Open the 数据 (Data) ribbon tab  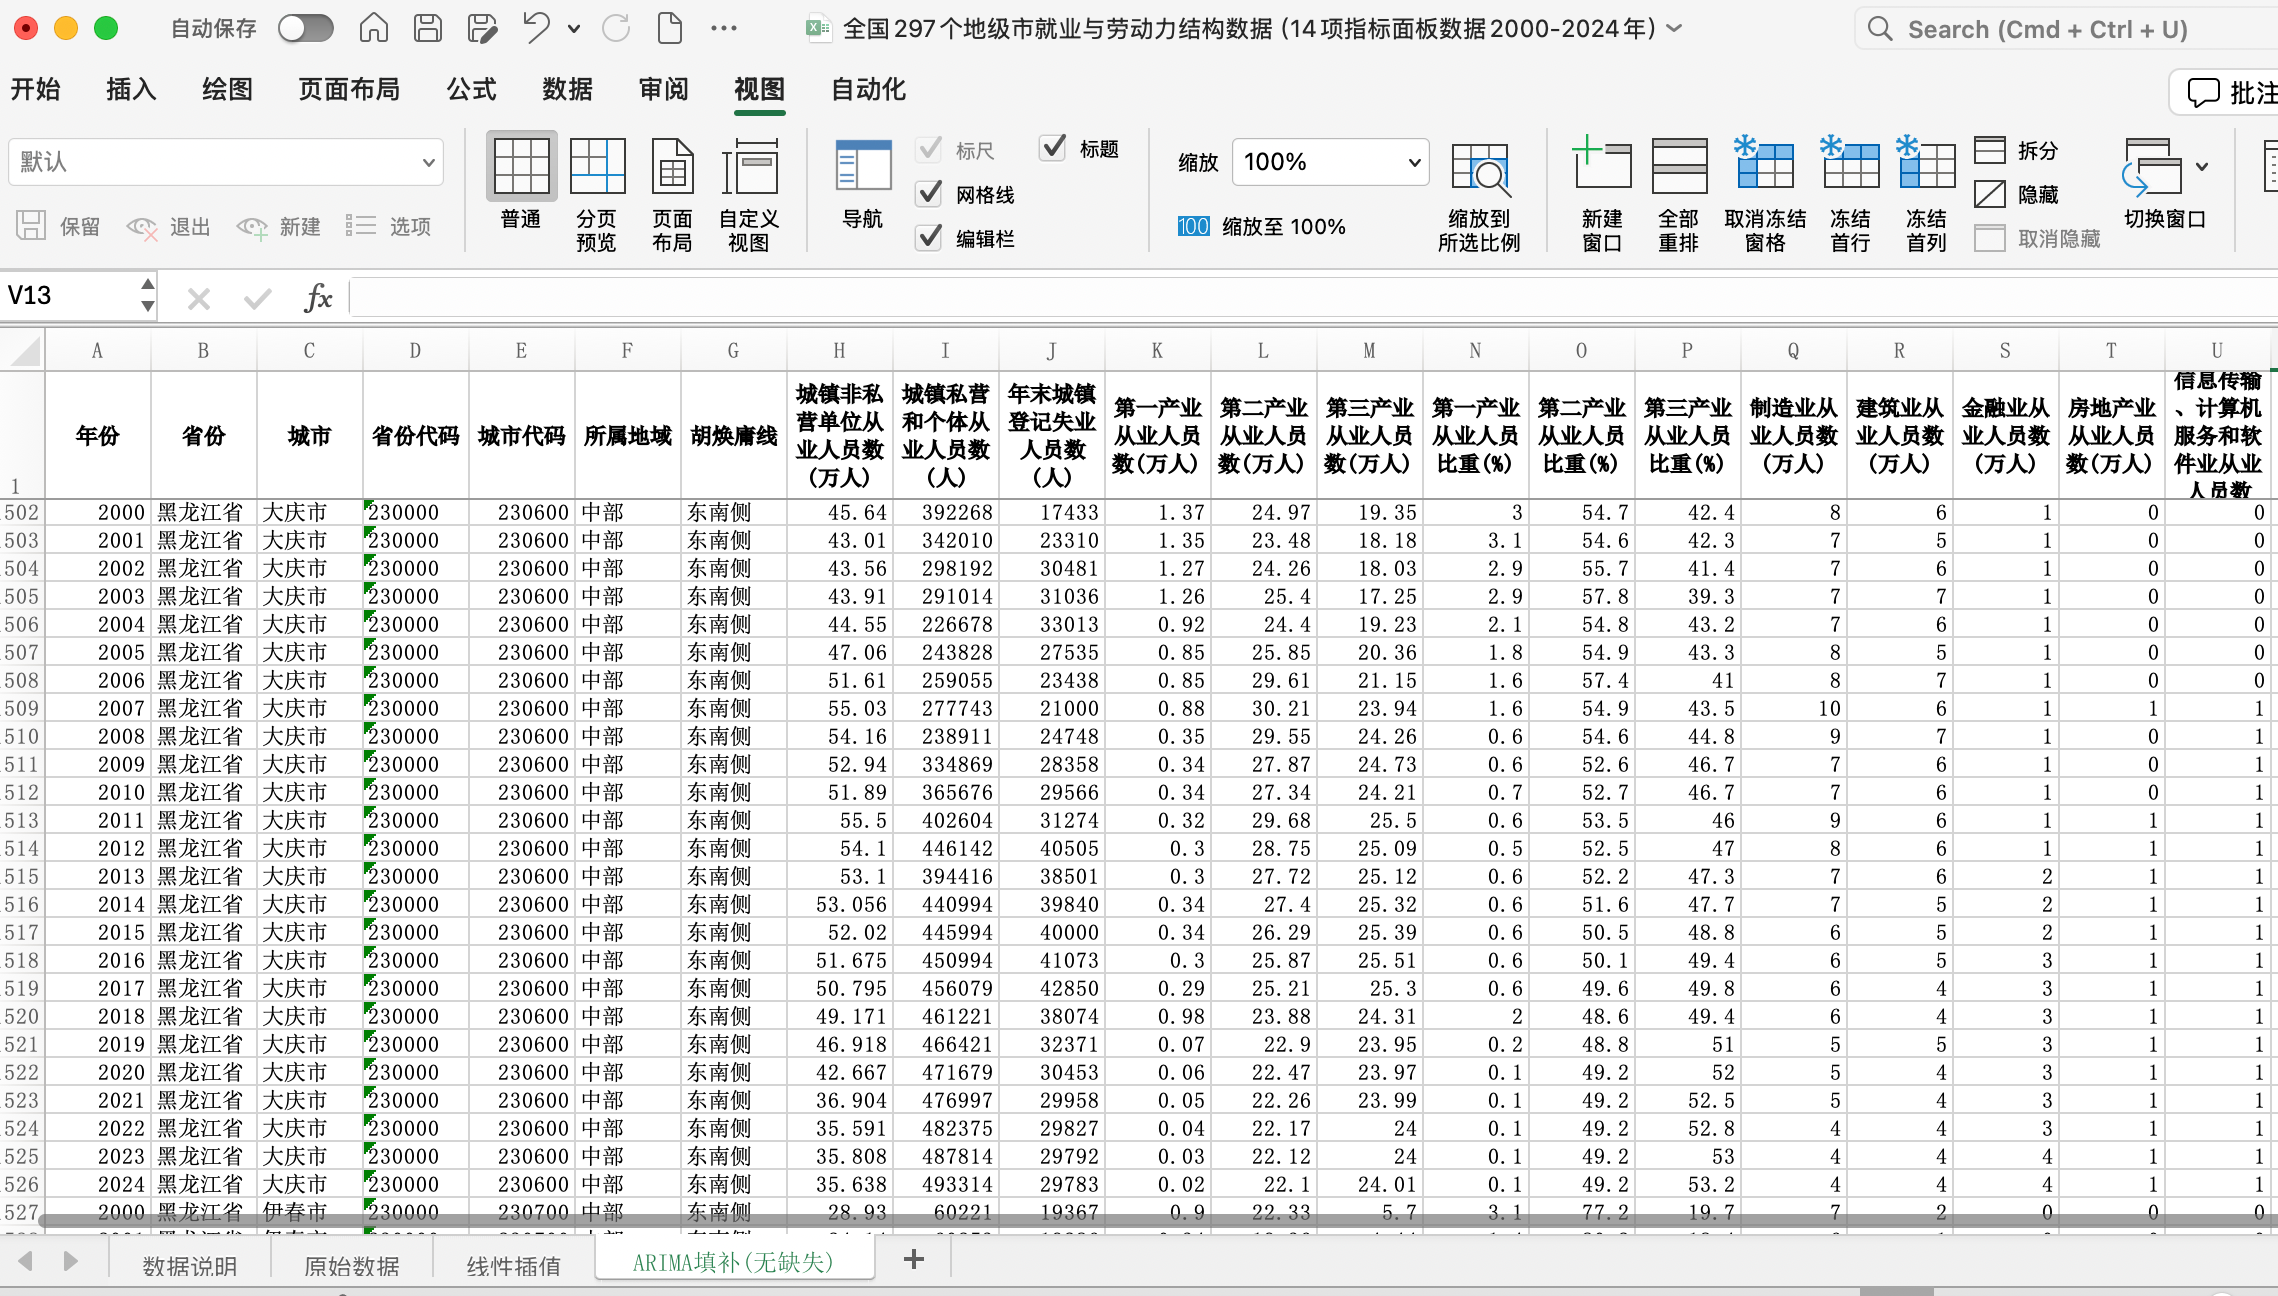click(x=567, y=90)
